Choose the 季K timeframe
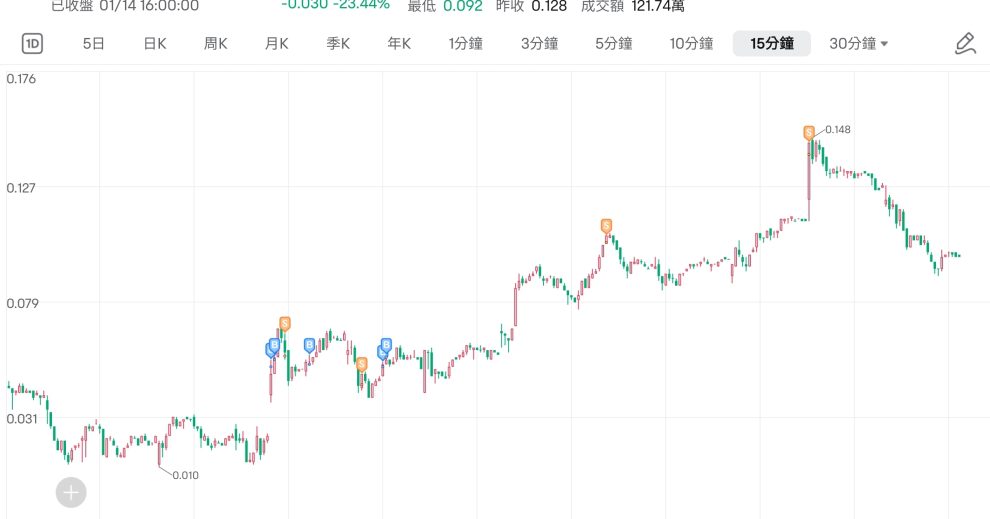The width and height of the screenshot is (990, 519). point(338,44)
